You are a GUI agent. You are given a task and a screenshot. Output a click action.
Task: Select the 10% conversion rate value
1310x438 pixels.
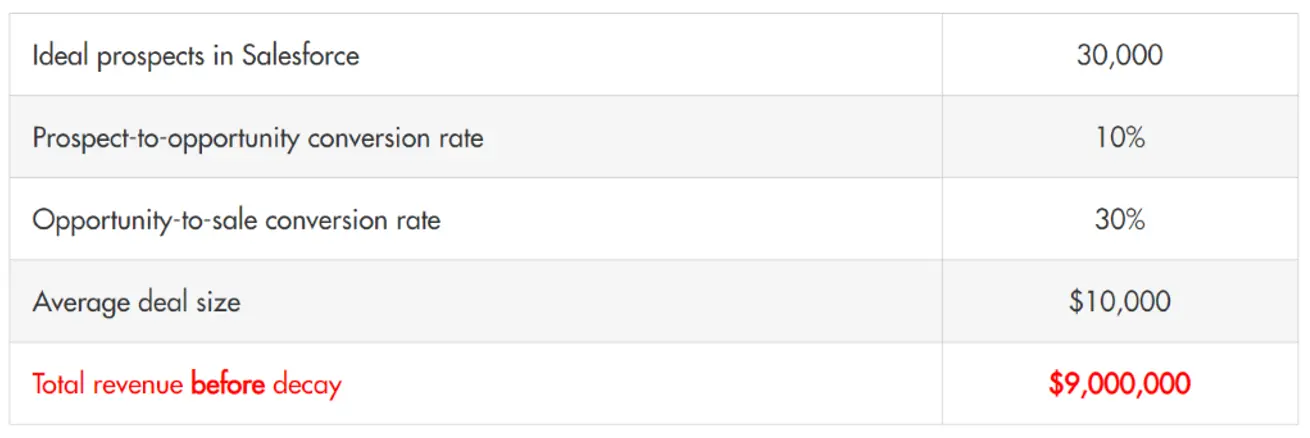pos(1120,137)
